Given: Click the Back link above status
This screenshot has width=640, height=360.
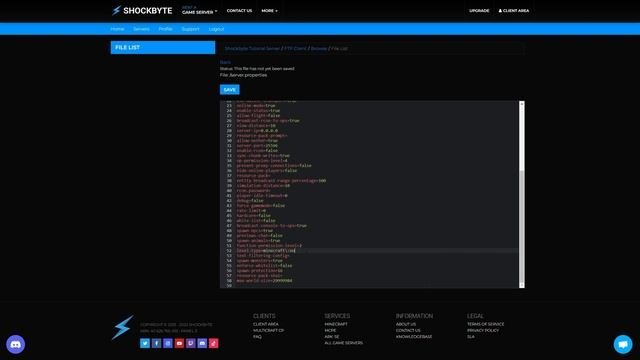Looking at the screenshot, I should [225, 62].
